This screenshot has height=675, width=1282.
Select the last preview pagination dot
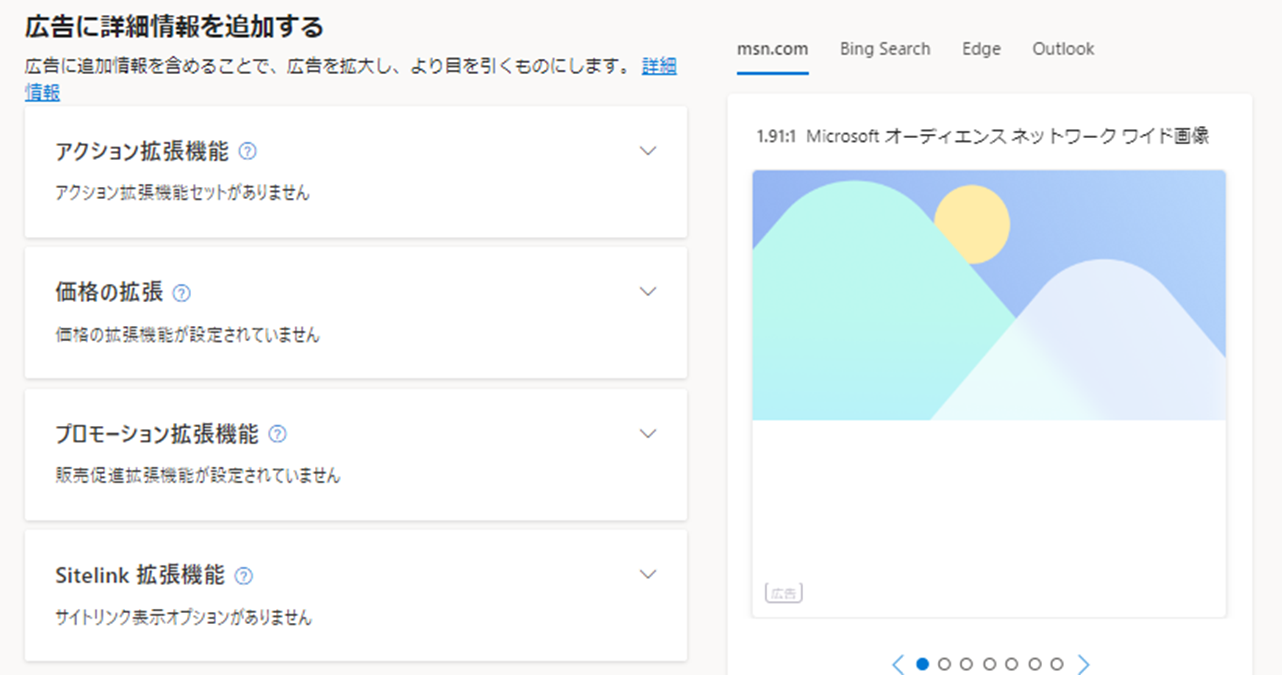1057,664
